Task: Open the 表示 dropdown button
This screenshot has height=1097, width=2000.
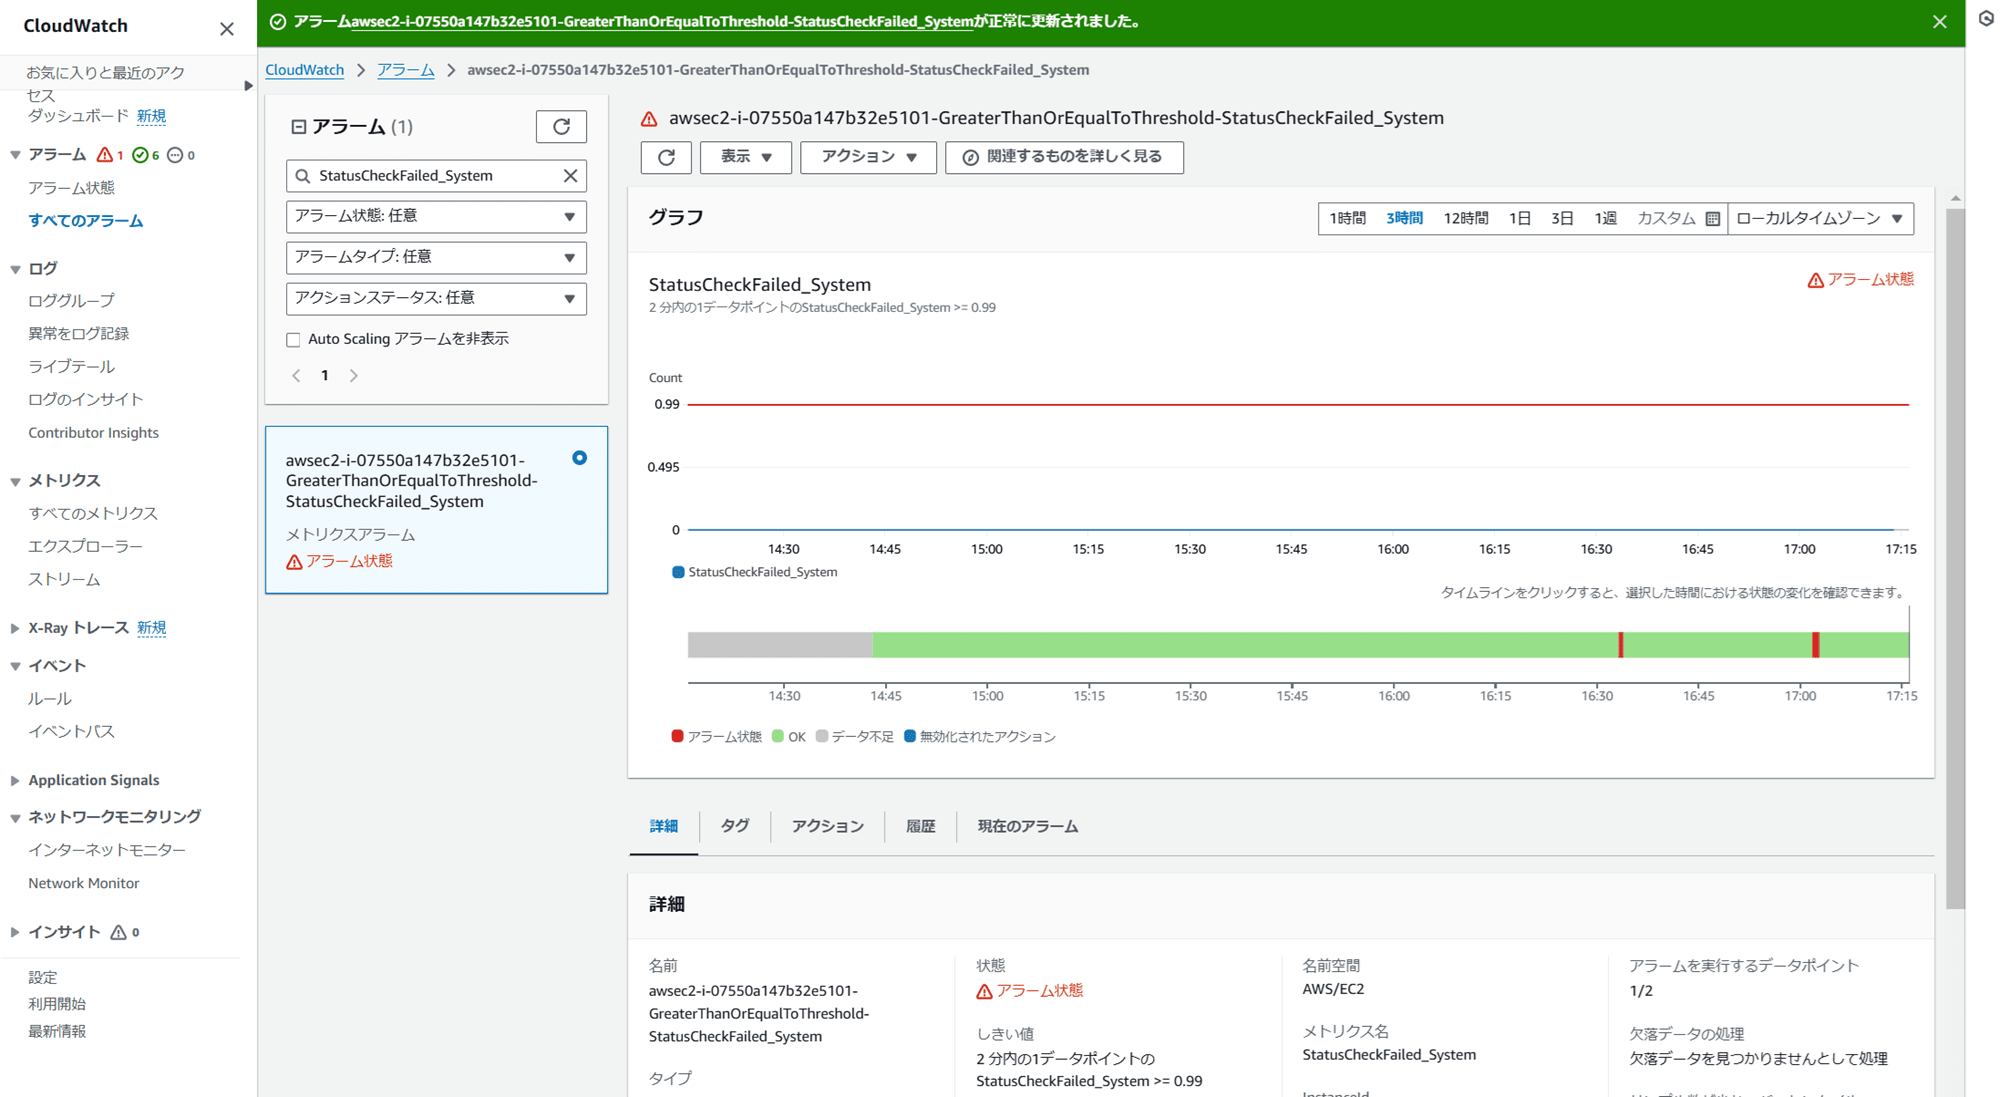Action: (746, 157)
